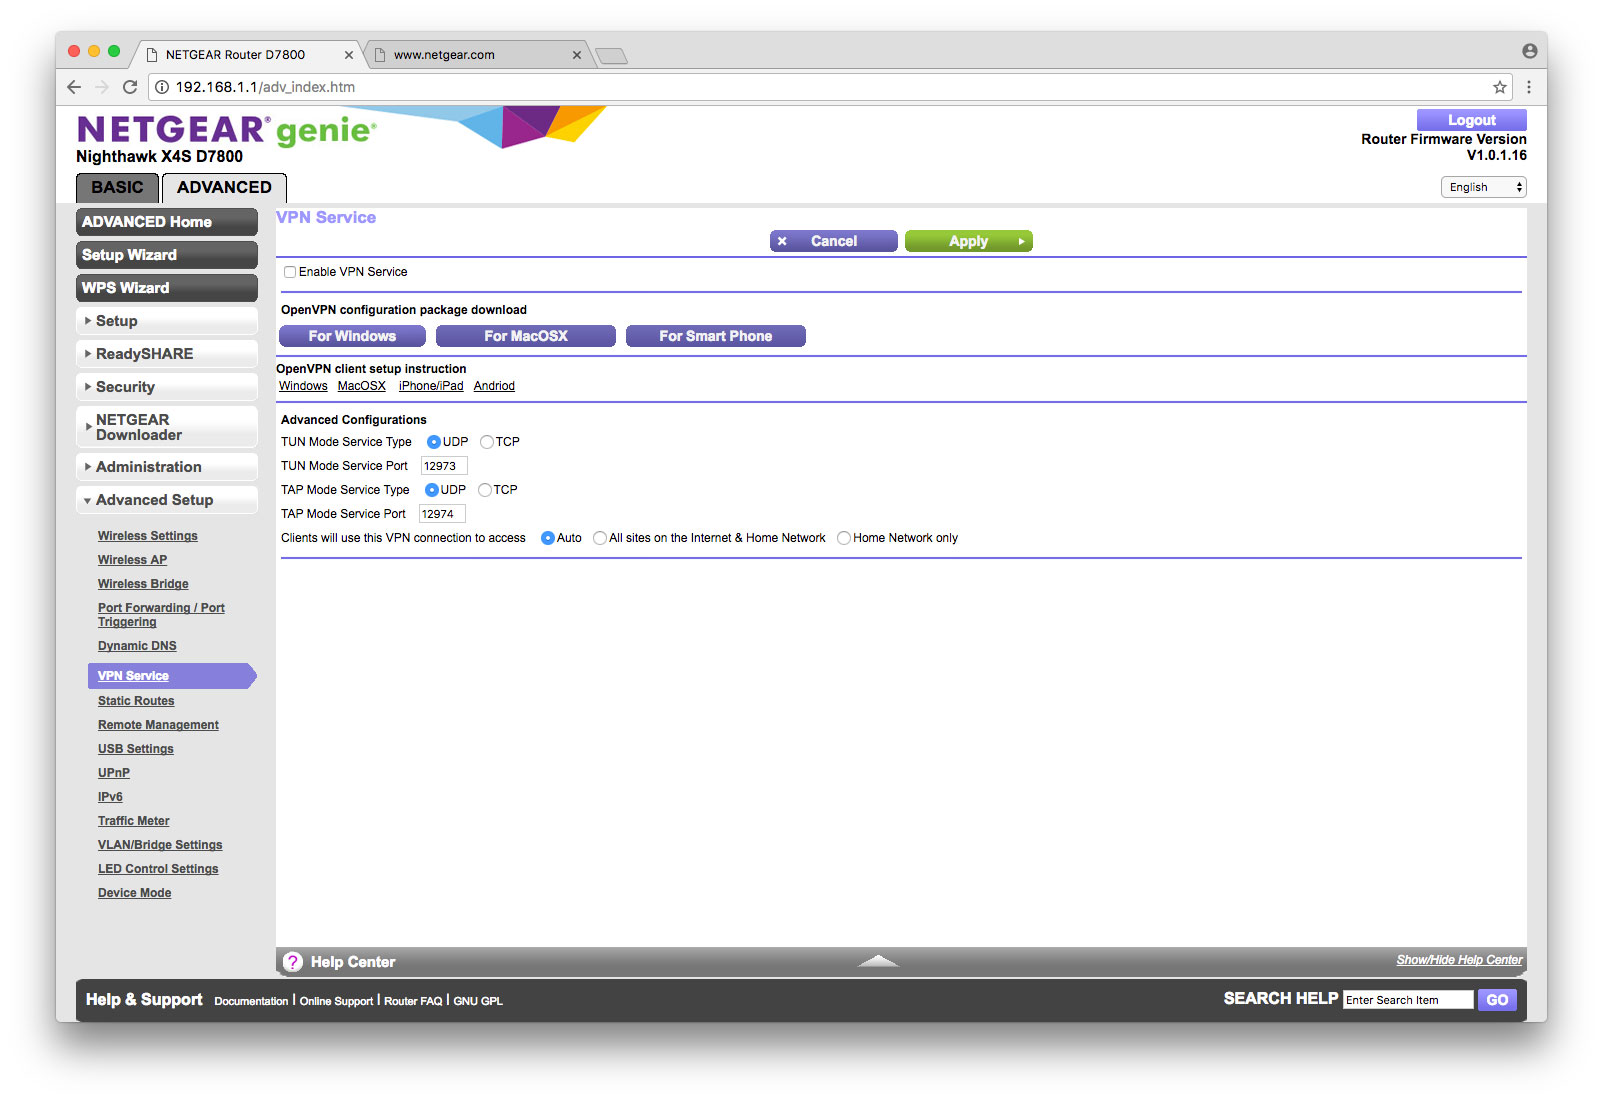
Task: Choose All sites on Internet & Home Network
Action: 600,538
